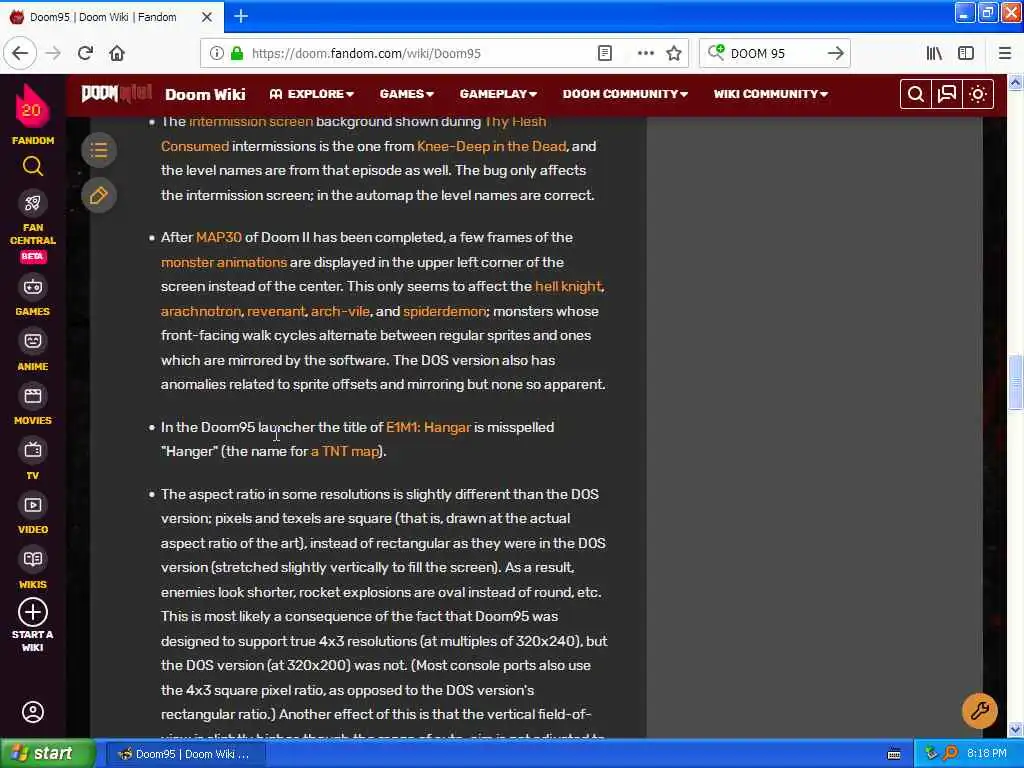Bookmark this page with the star

coord(674,53)
